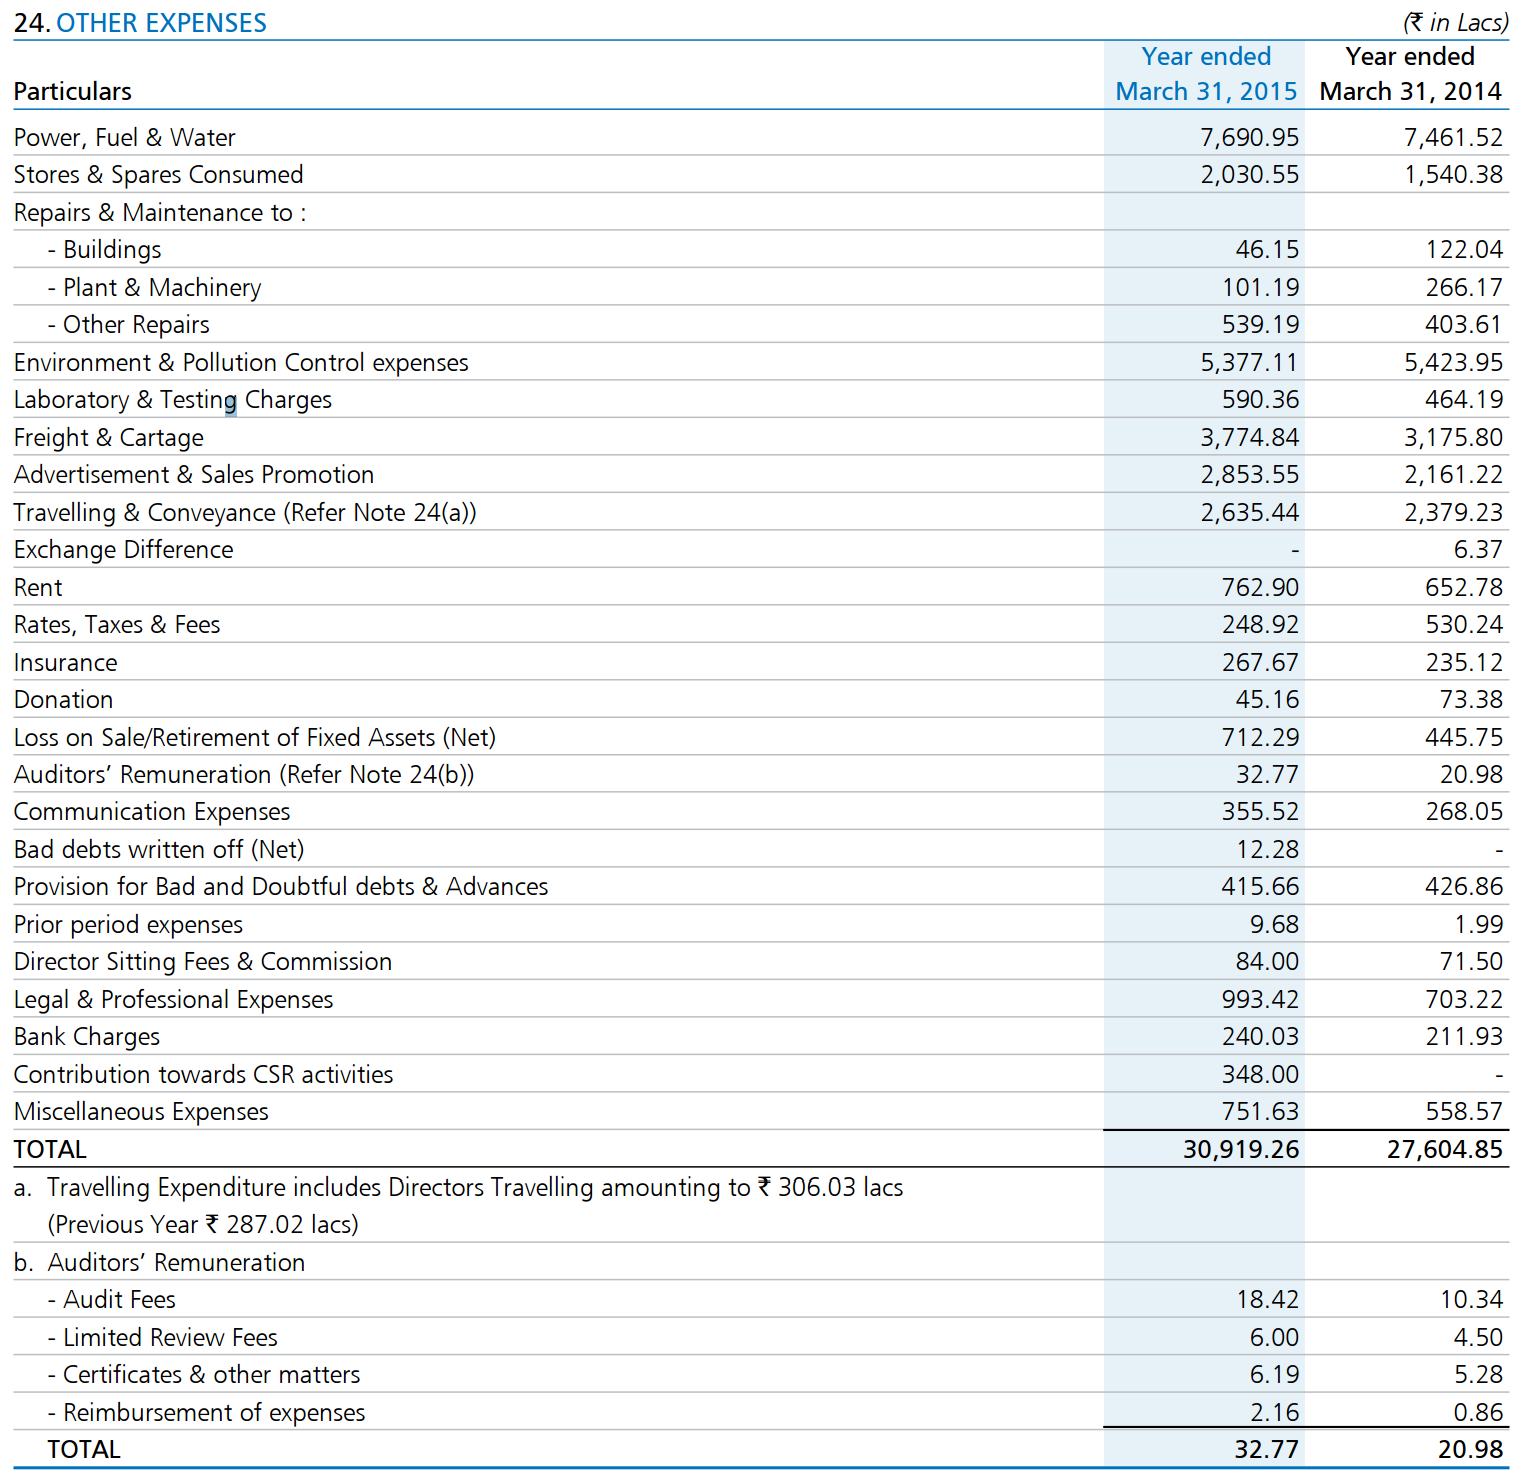The image size is (1534, 1472).
Task: Select 'Contribution towards CSR activities' label
Action: [x=204, y=1074]
